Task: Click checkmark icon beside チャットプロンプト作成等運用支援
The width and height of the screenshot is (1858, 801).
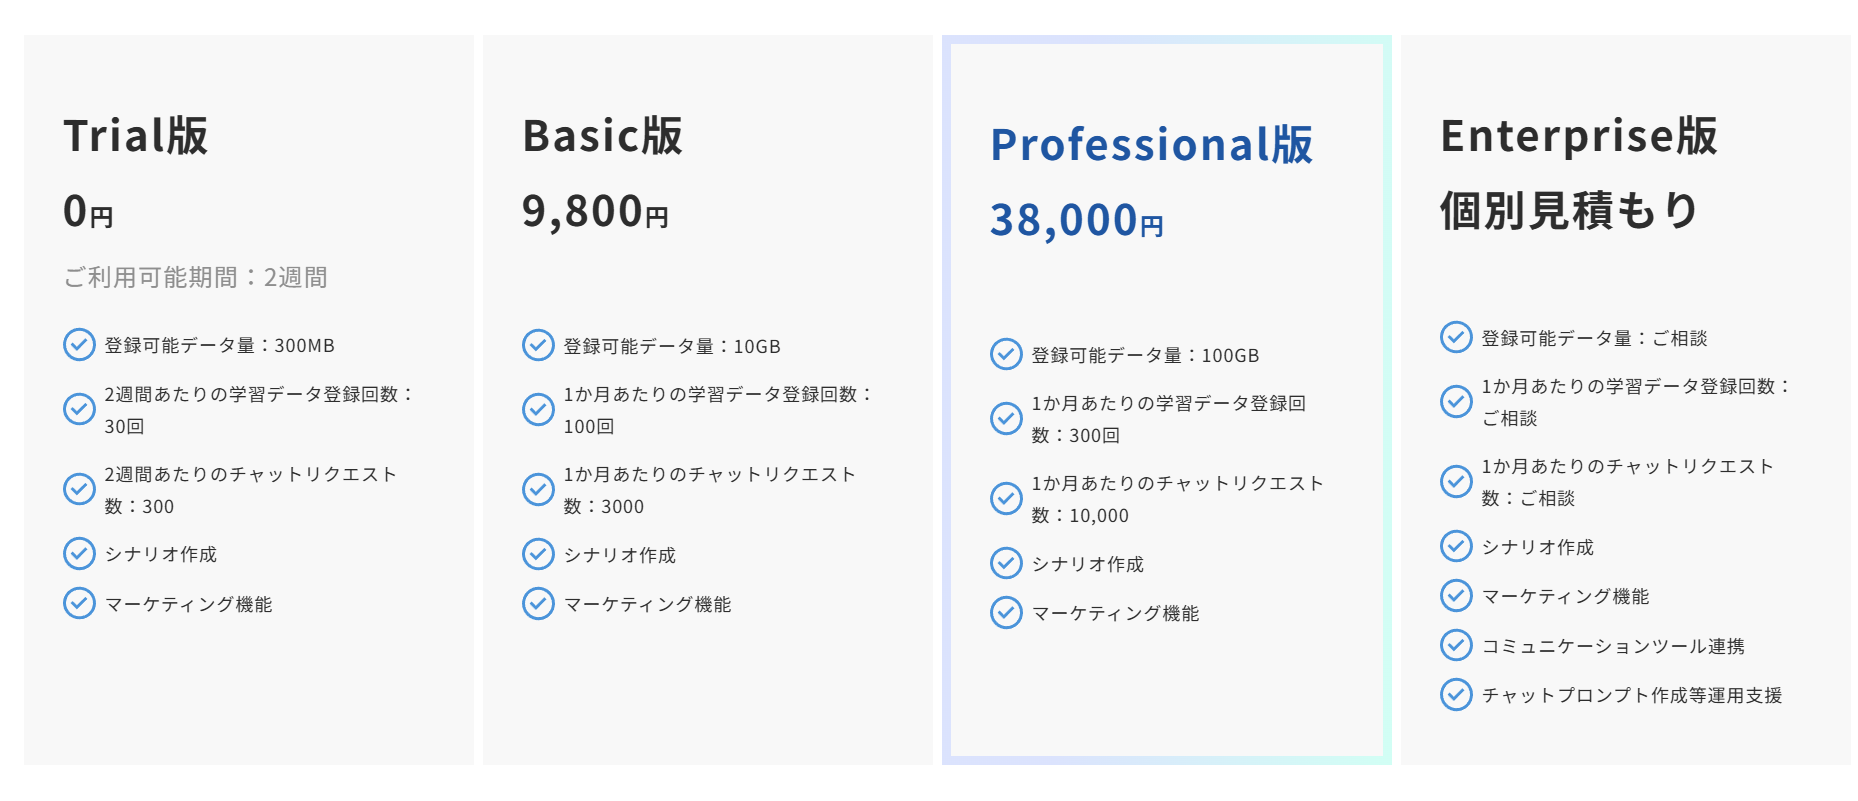Action: pyautogui.click(x=1456, y=694)
